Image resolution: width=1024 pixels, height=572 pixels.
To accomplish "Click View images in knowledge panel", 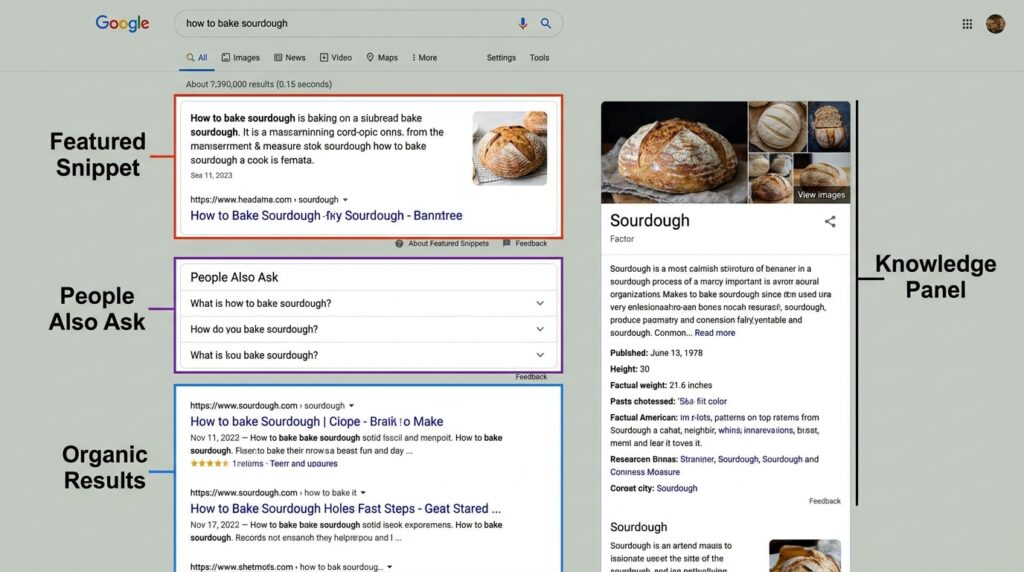I will click(821, 195).
